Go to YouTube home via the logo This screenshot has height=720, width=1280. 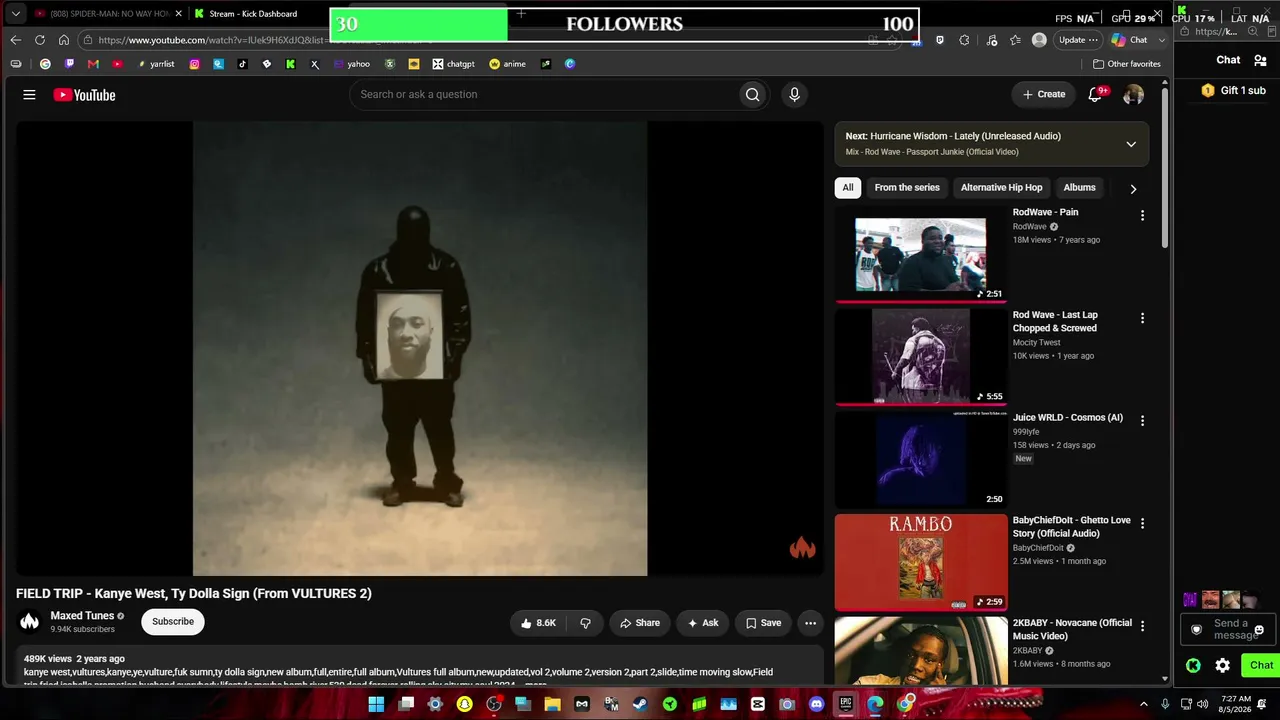(x=85, y=95)
